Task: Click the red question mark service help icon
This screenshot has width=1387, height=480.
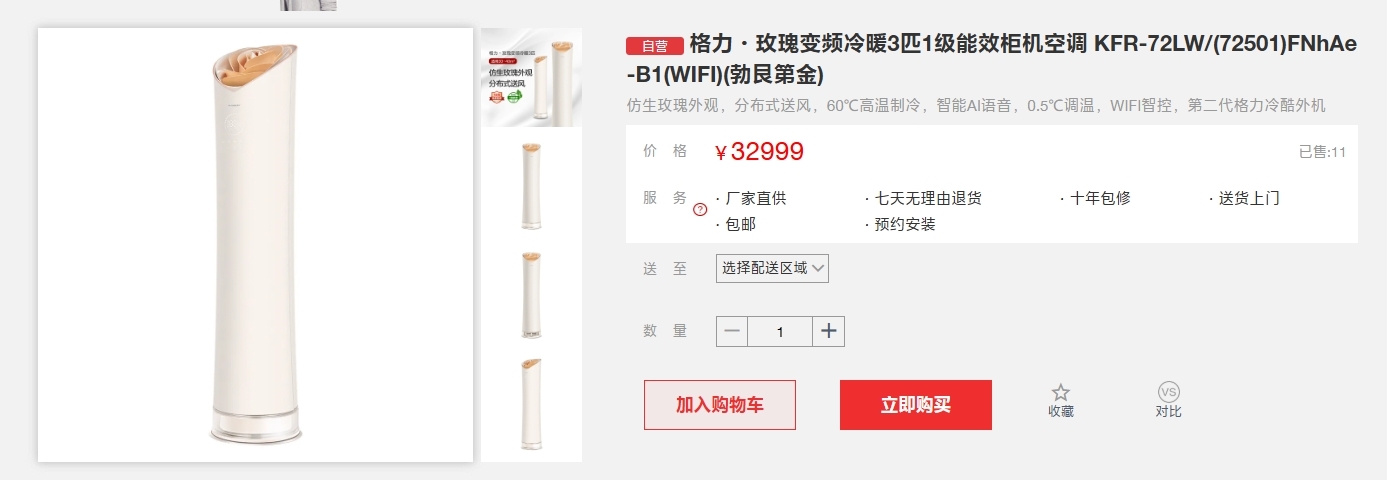Action: point(700,209)
